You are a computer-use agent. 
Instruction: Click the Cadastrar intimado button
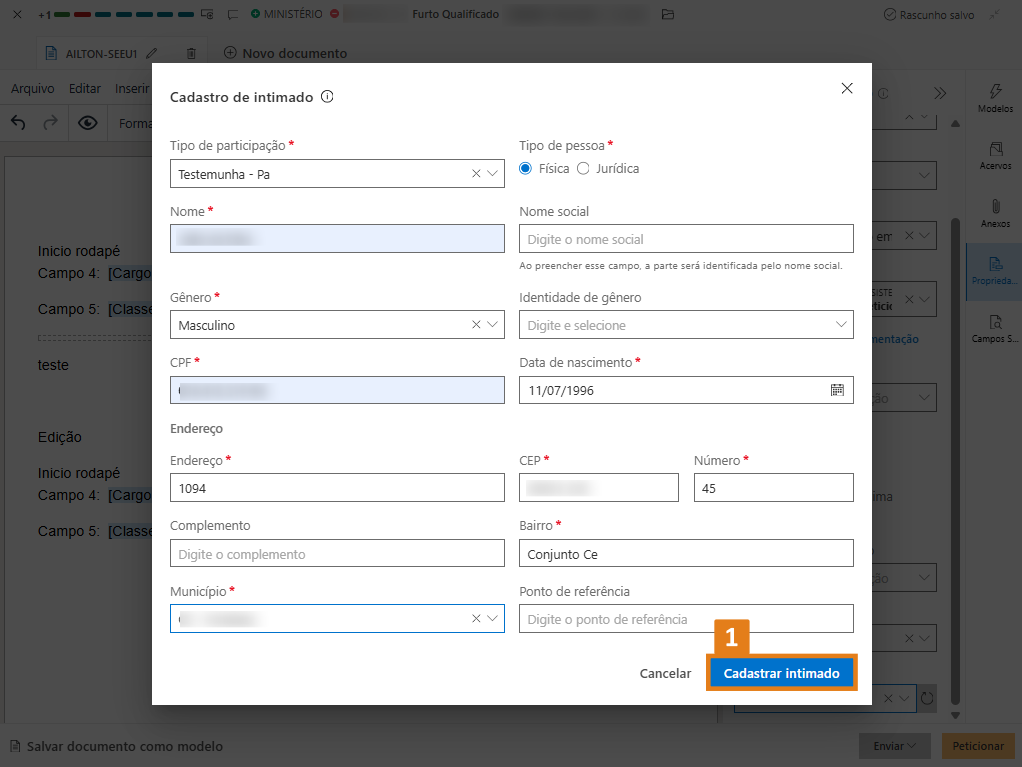click(x=781, y=673)
